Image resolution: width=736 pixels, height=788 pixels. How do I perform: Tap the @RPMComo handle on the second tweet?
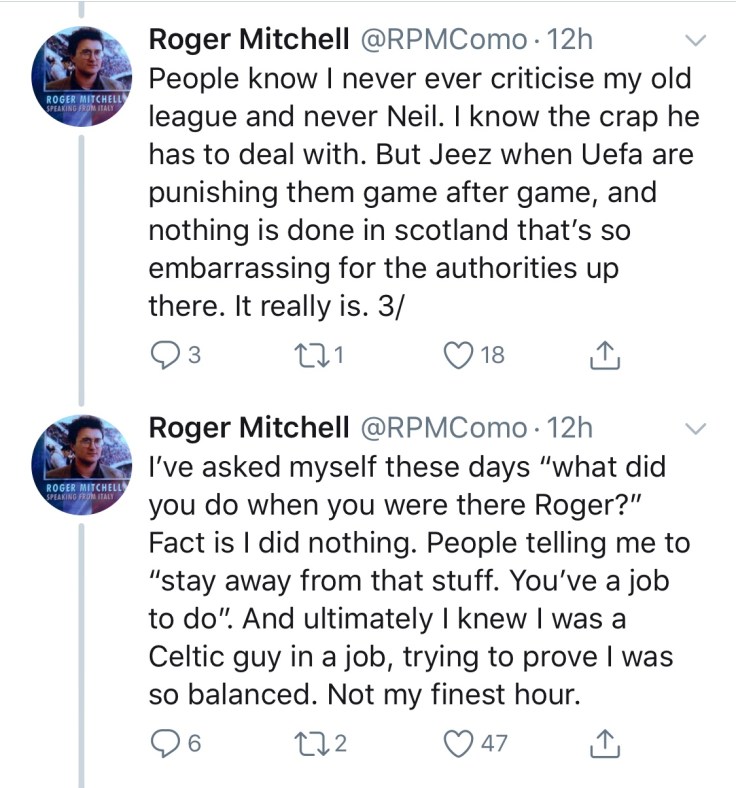pos(440,427)
